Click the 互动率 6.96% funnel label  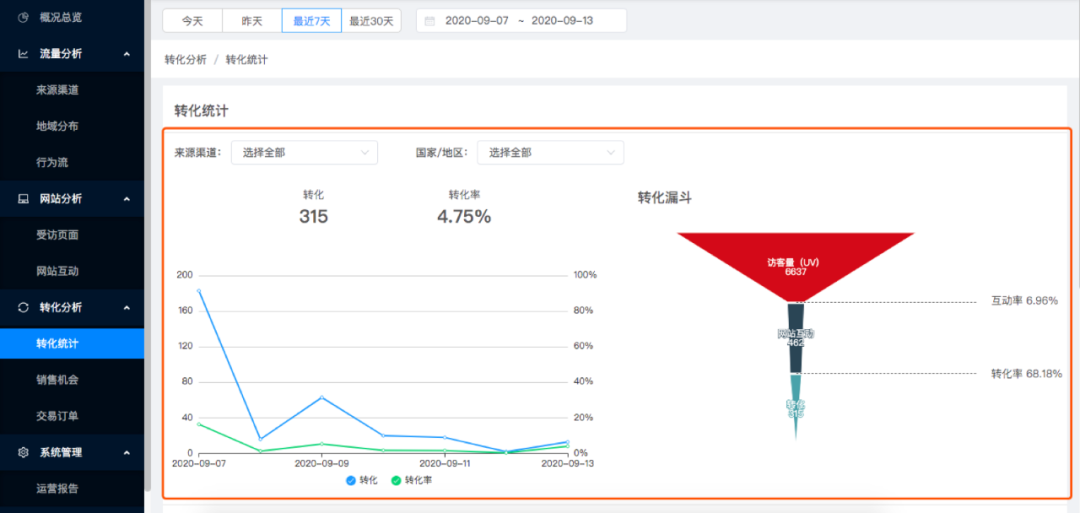point(1024,301)
